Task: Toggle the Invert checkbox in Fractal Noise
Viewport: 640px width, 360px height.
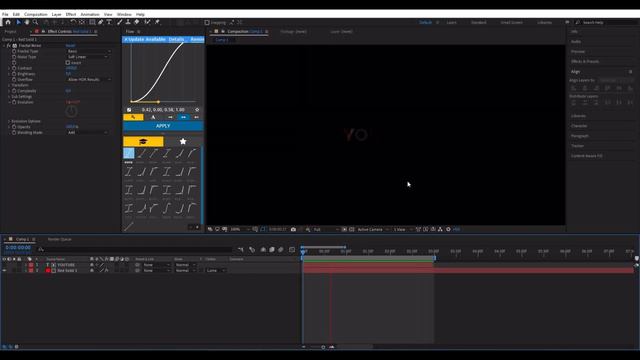Action: [x=68, y=63]
